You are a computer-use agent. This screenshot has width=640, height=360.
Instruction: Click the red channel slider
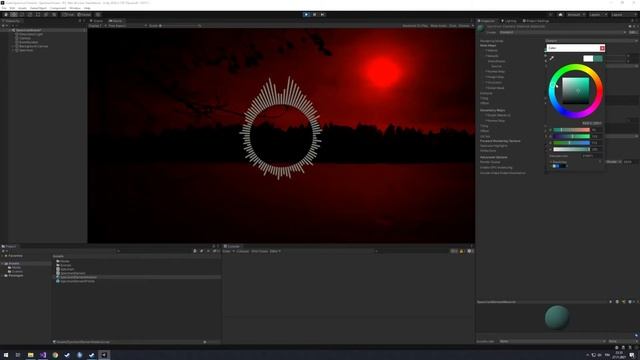point(571,130)
